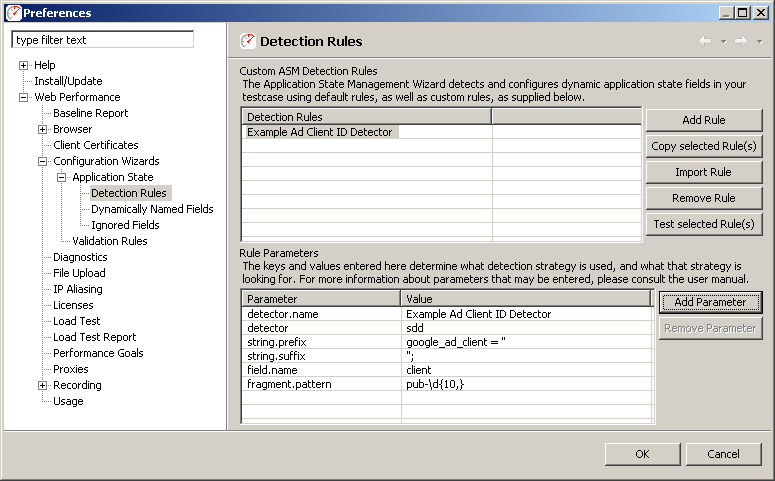Select the fragment.pattern value cell

(x=524, y=383)
